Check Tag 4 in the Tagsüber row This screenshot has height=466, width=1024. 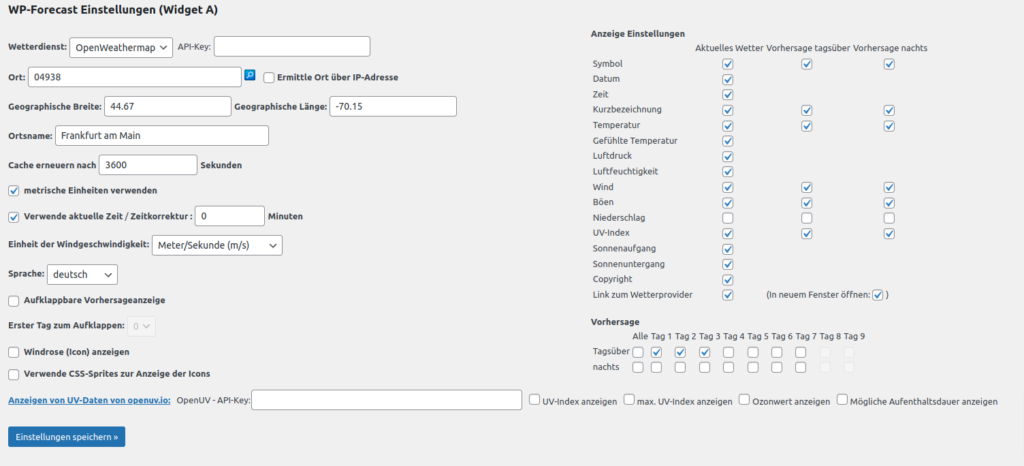point(729,352)
